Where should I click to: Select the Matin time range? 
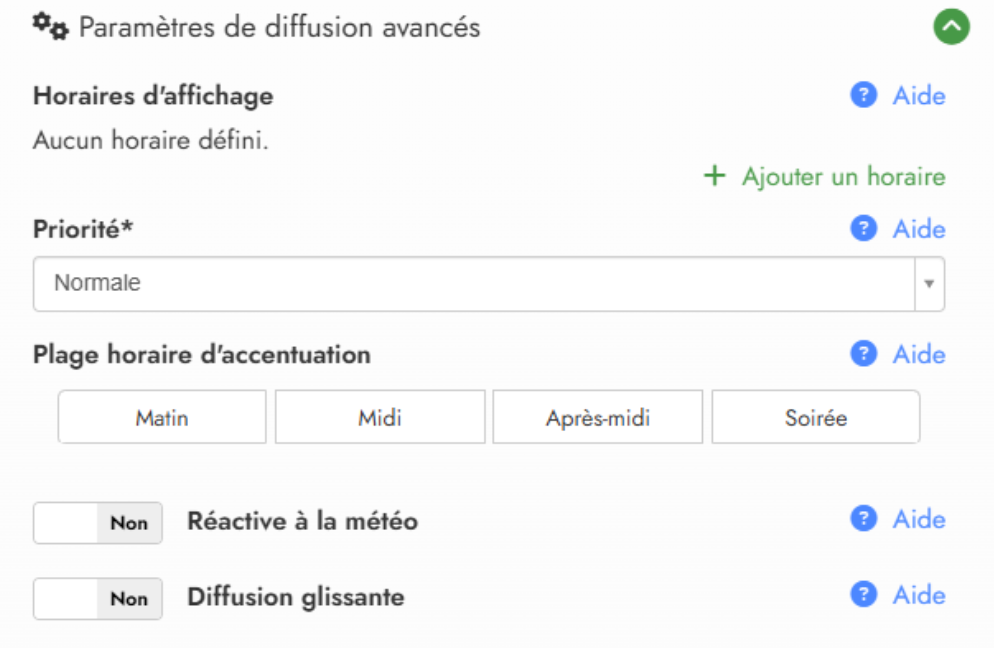point(162,417)
